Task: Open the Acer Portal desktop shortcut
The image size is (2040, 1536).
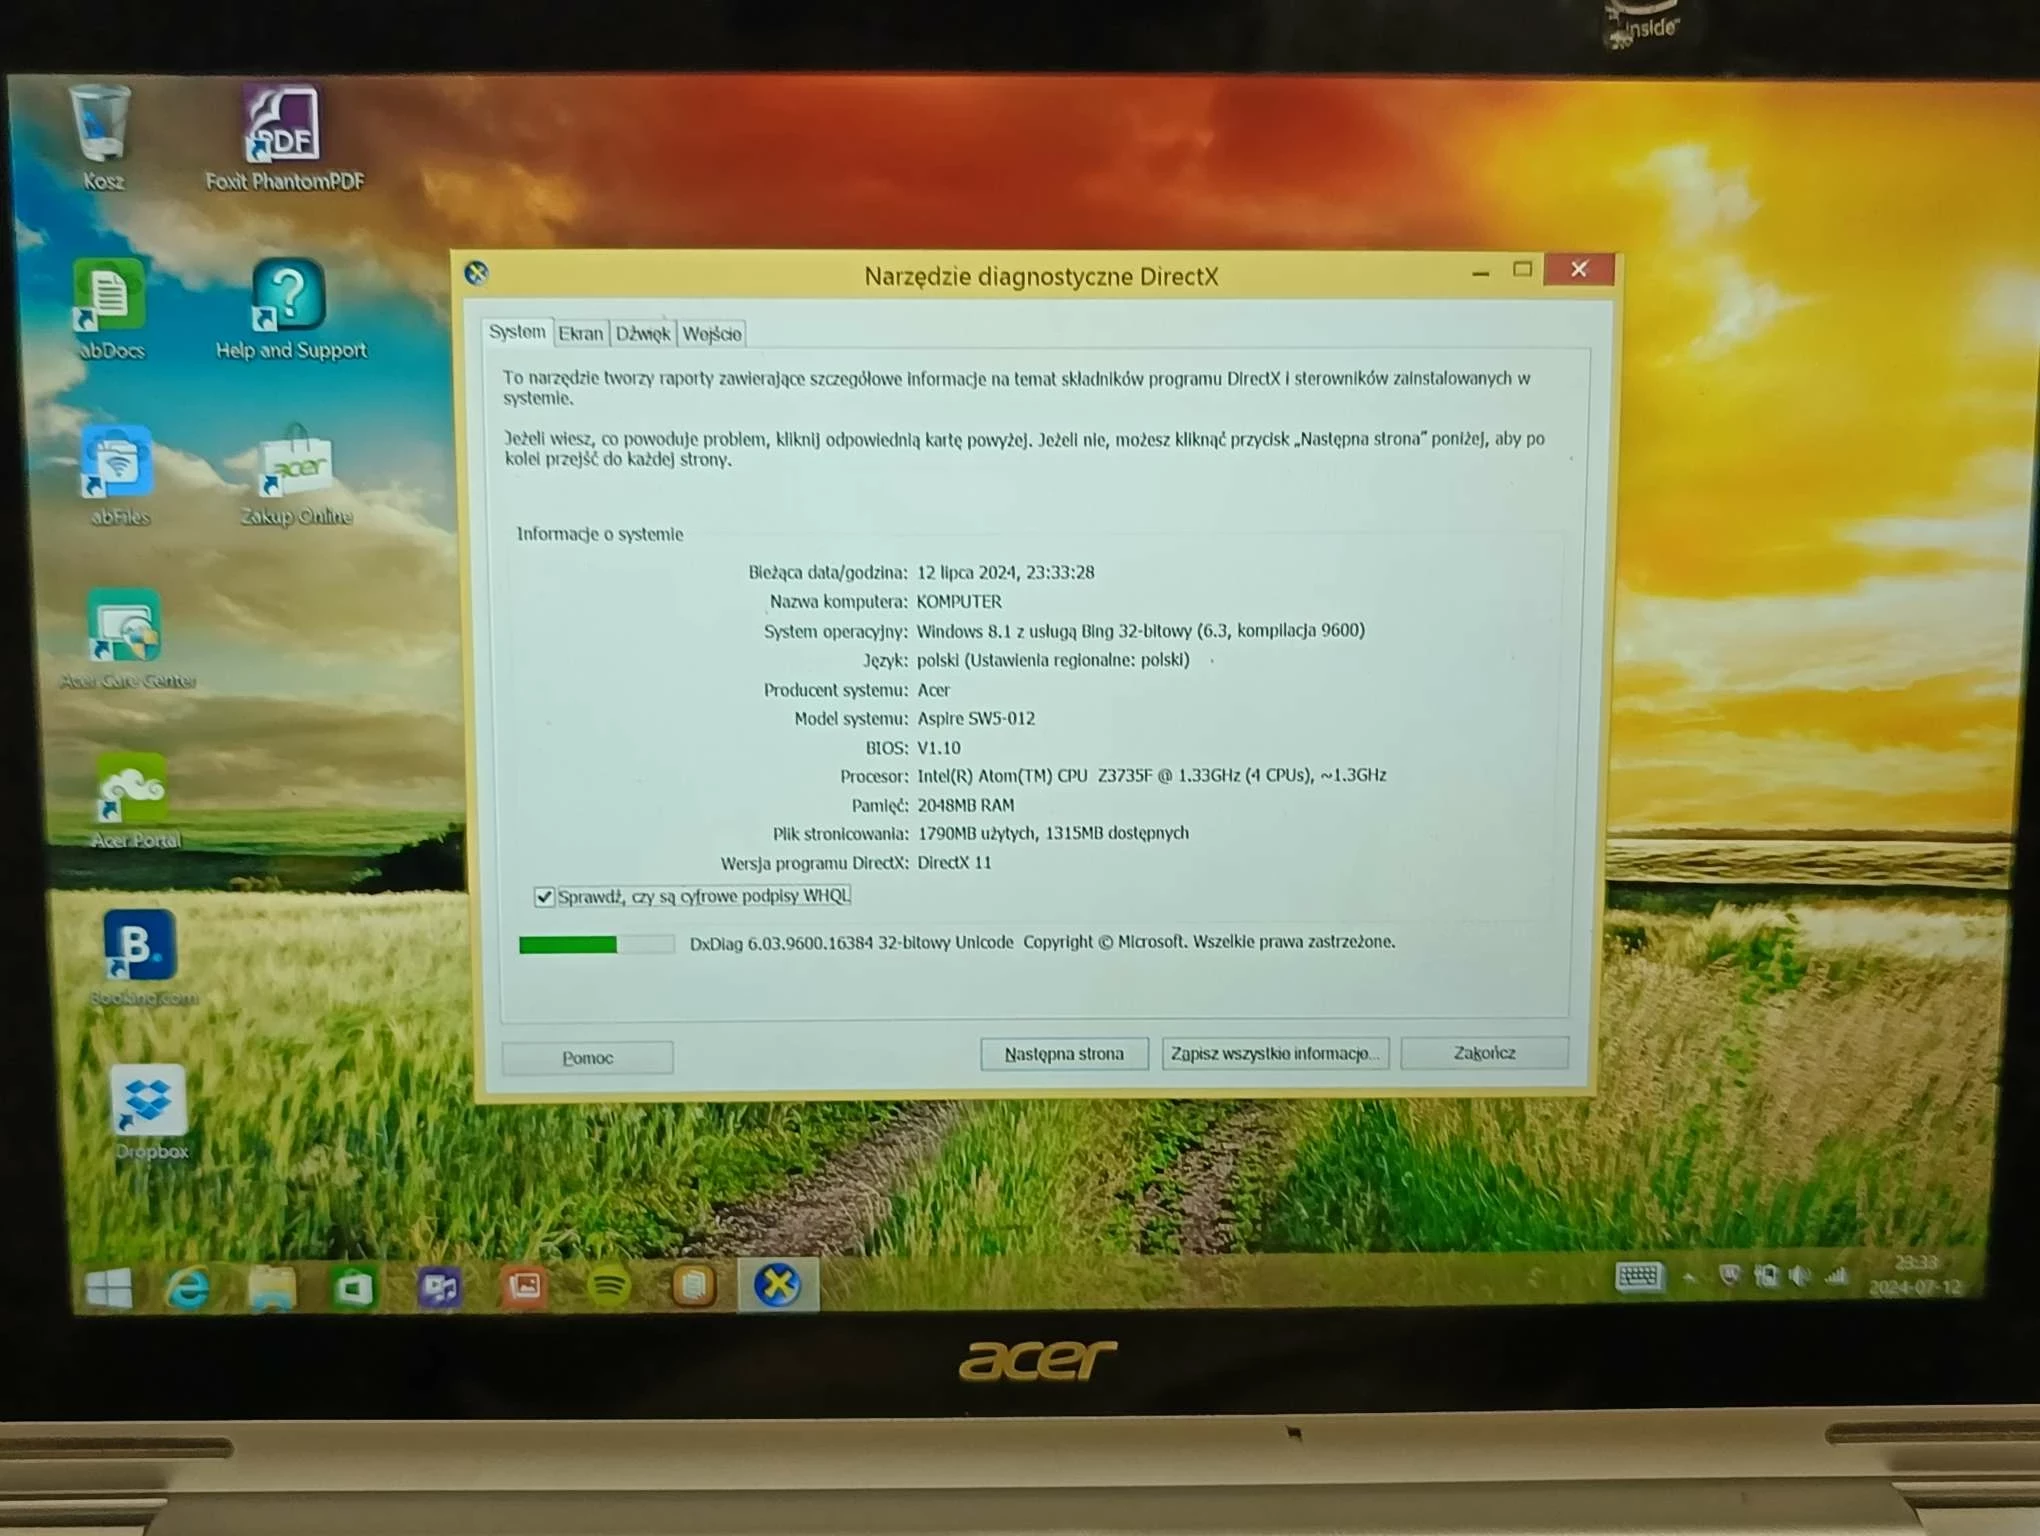Action: [x=134, y=801]
